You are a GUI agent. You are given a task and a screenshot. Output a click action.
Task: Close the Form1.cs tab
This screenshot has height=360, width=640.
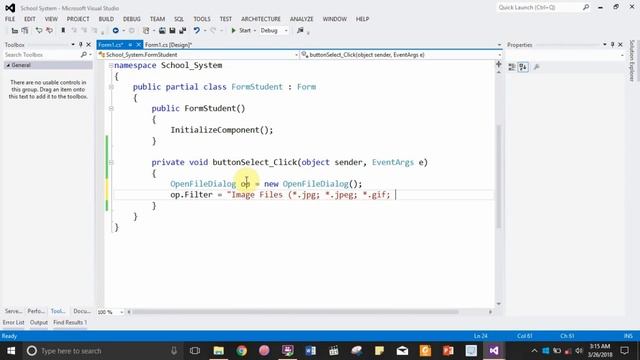point(138,44)
